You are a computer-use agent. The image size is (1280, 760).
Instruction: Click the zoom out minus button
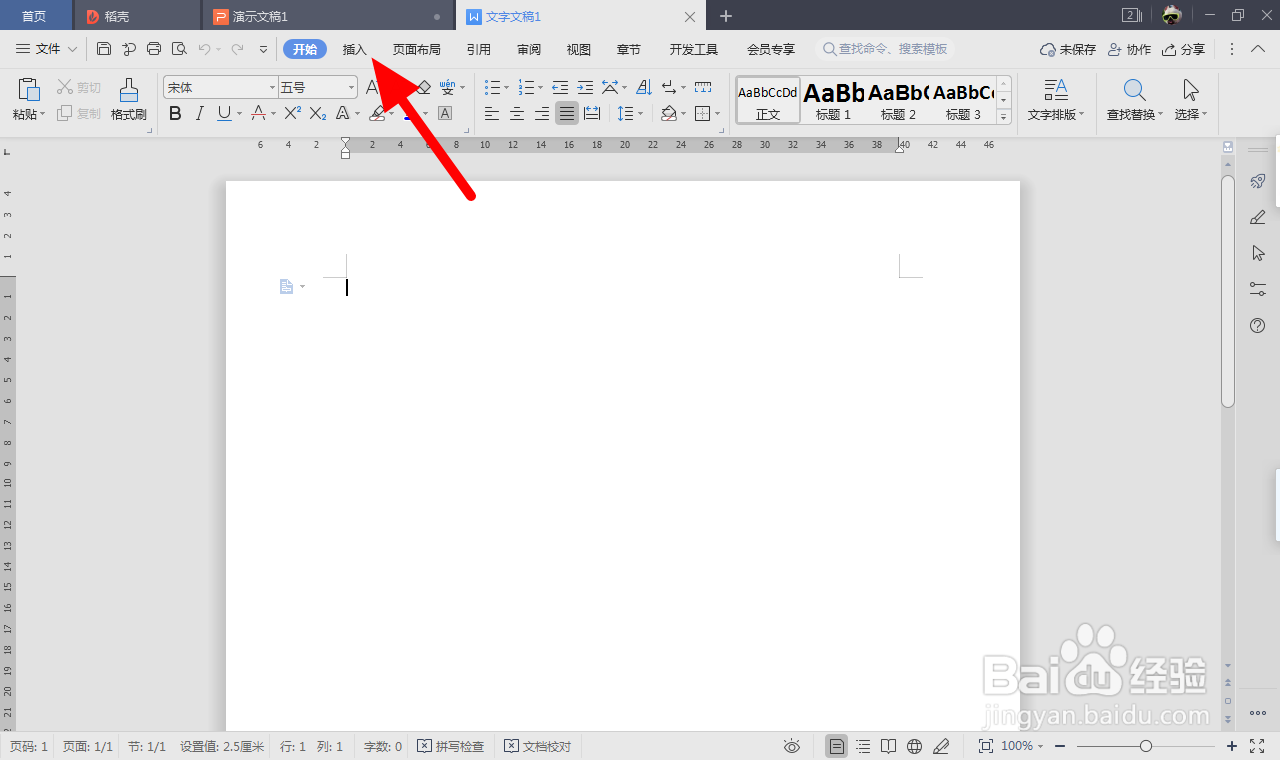click(1060, 746)
